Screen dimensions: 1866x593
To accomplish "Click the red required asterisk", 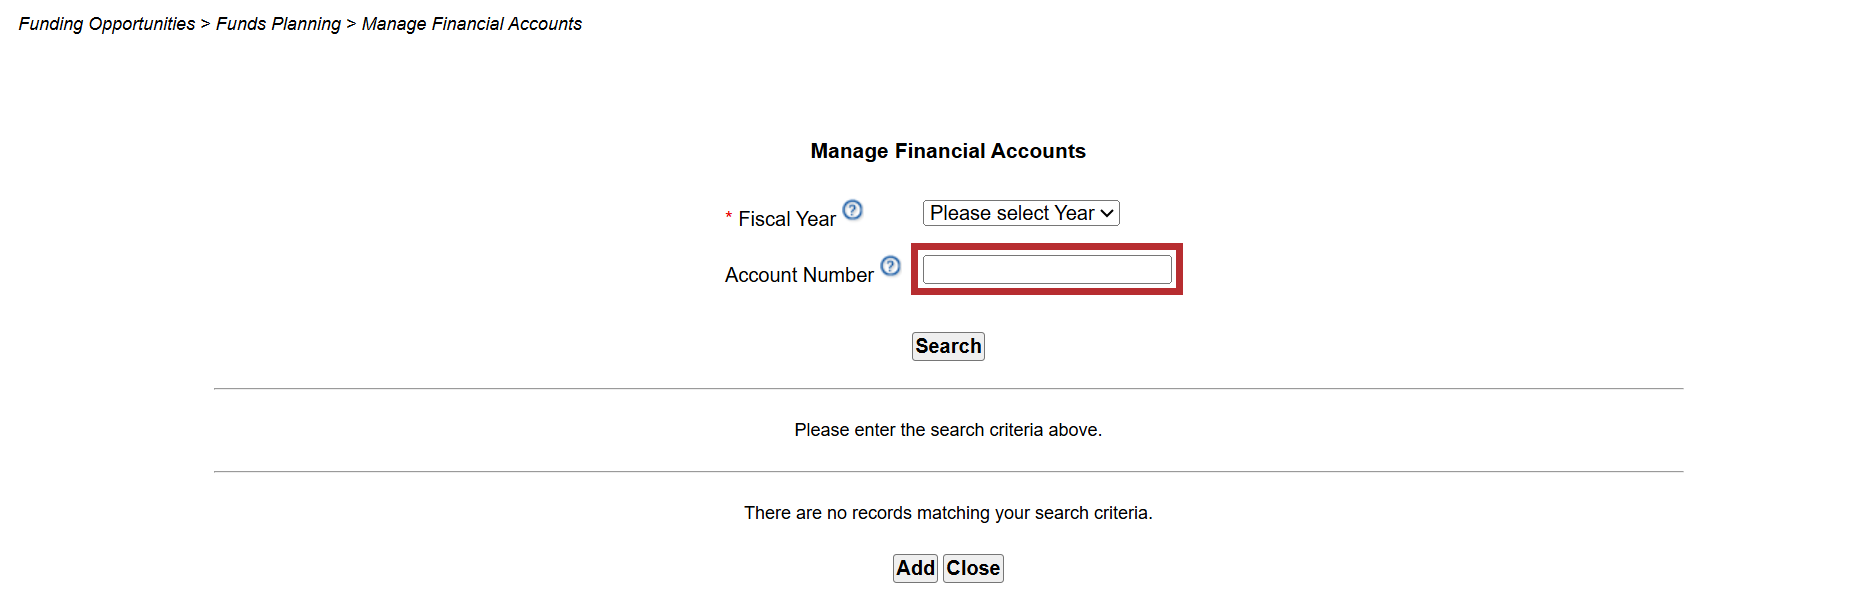I will (729, 217).
